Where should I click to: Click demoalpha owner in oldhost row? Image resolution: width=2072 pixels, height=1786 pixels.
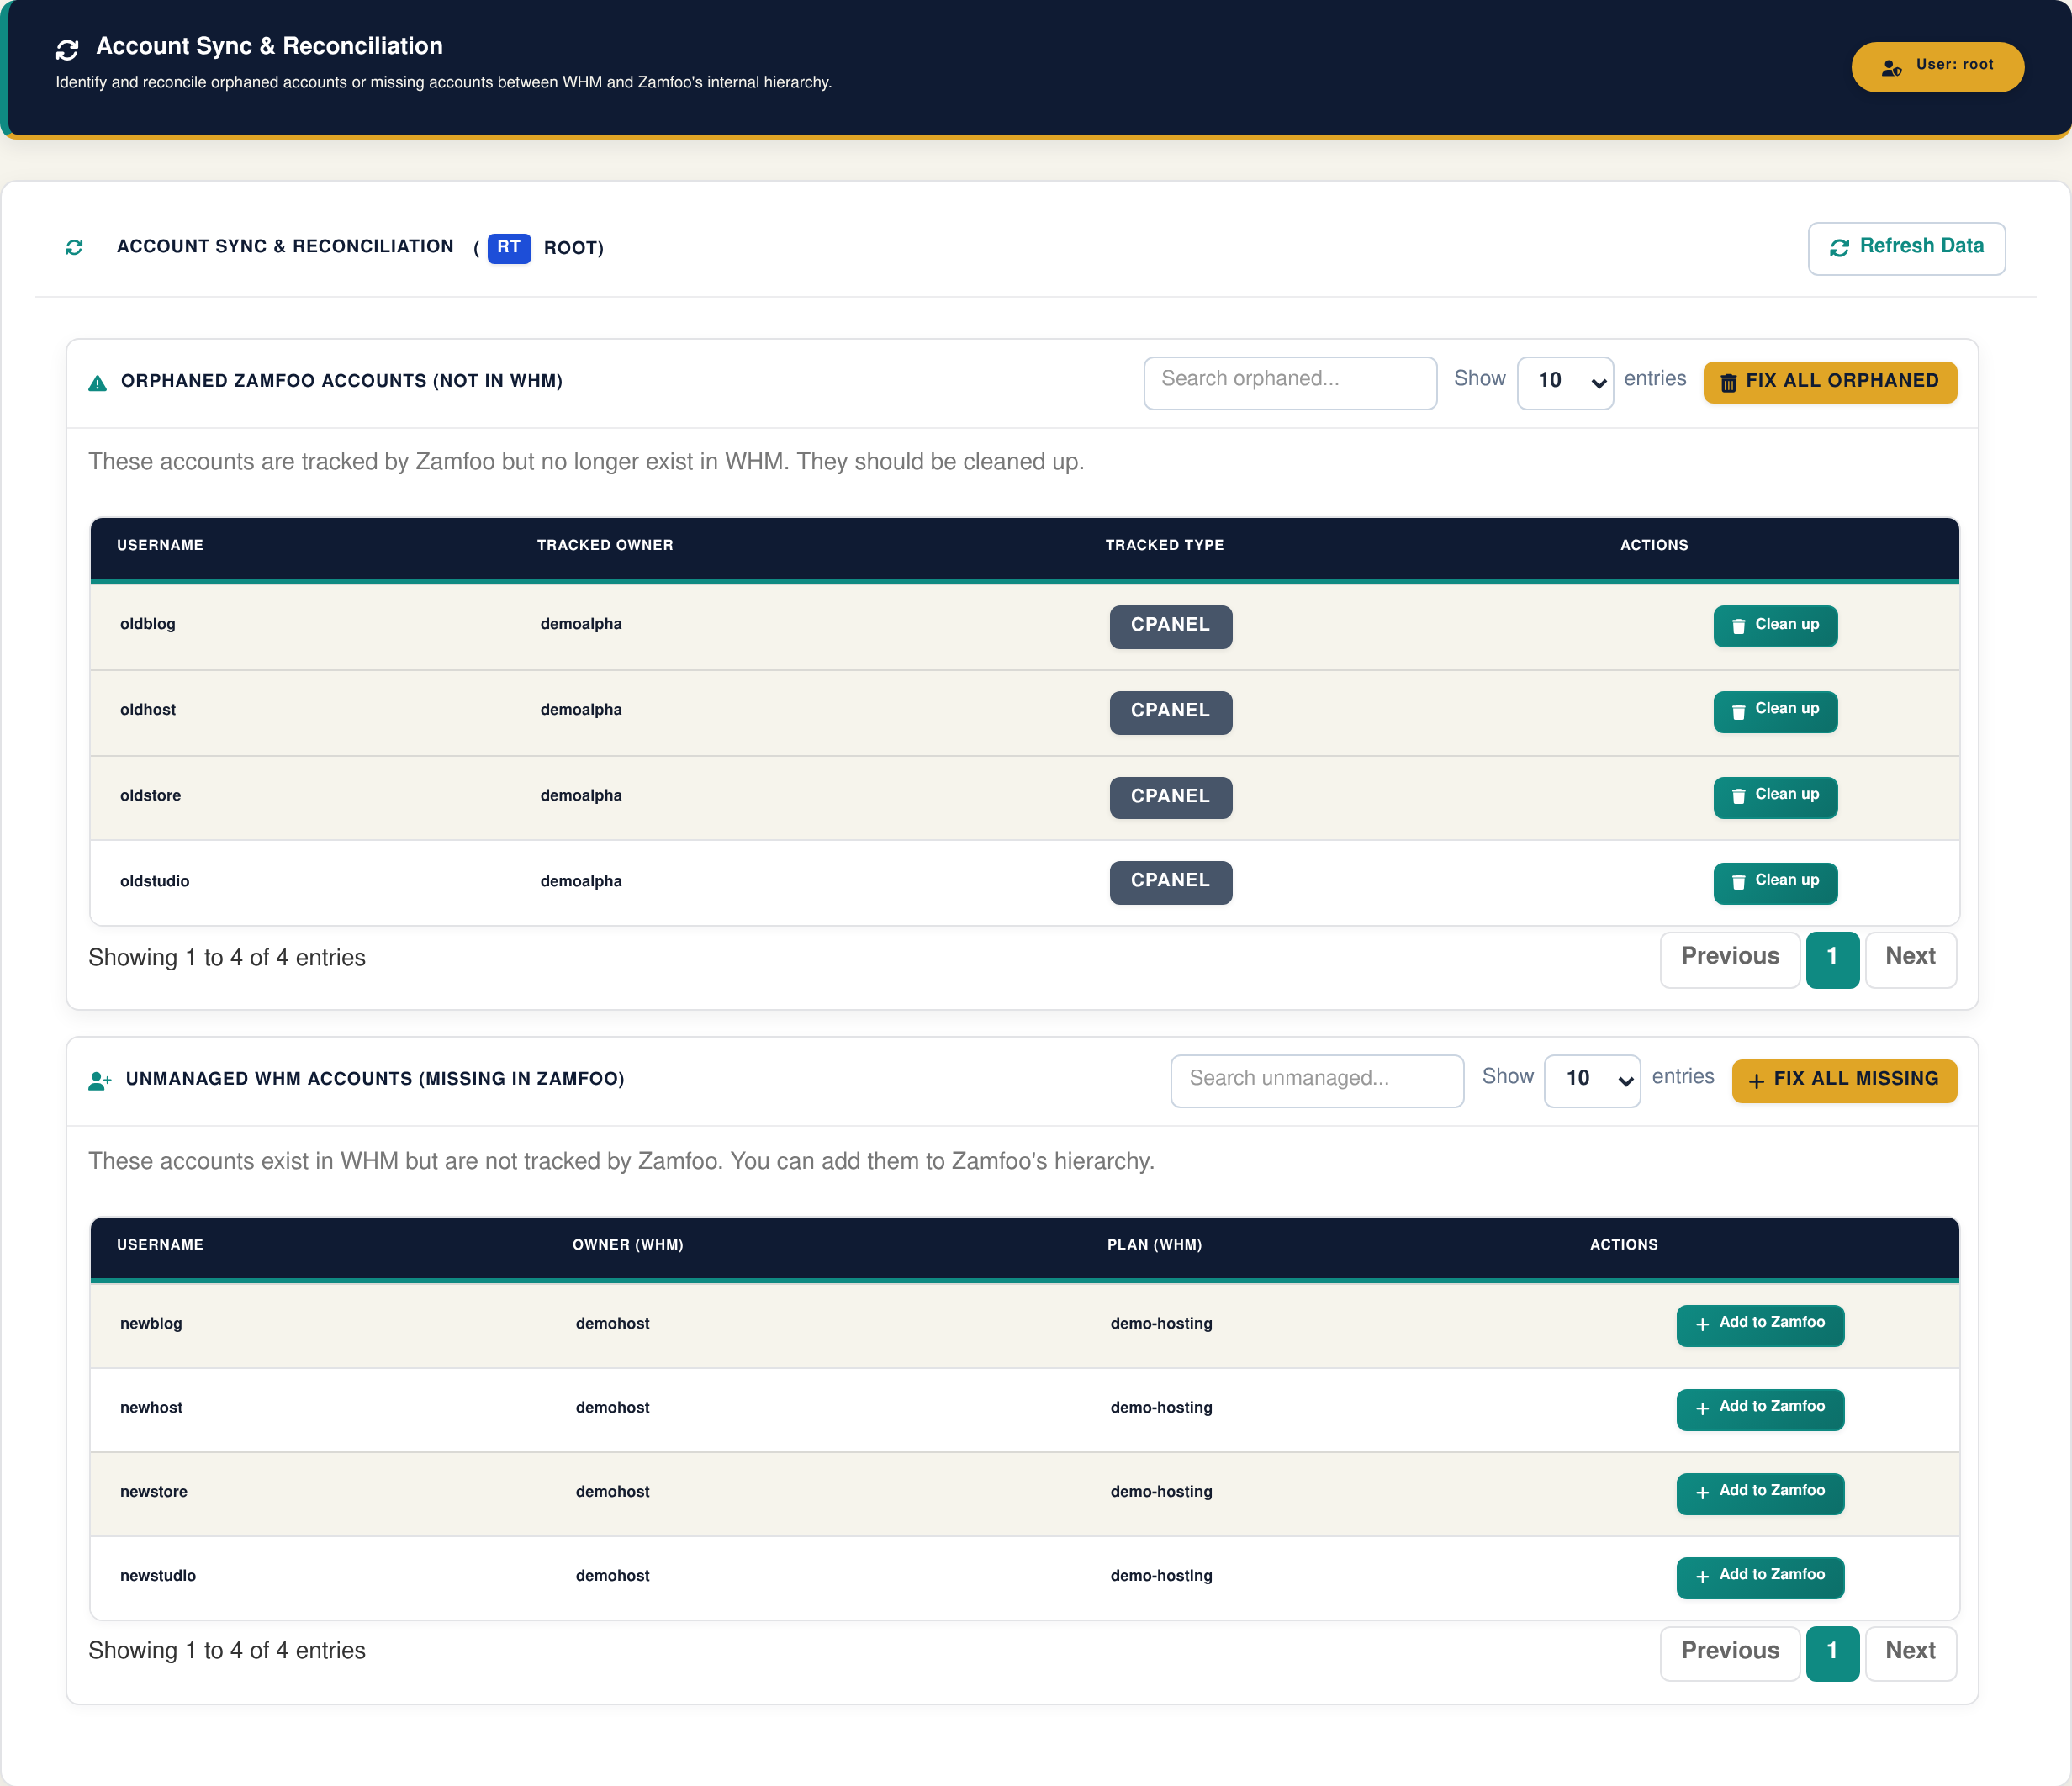tap(581, 709)
